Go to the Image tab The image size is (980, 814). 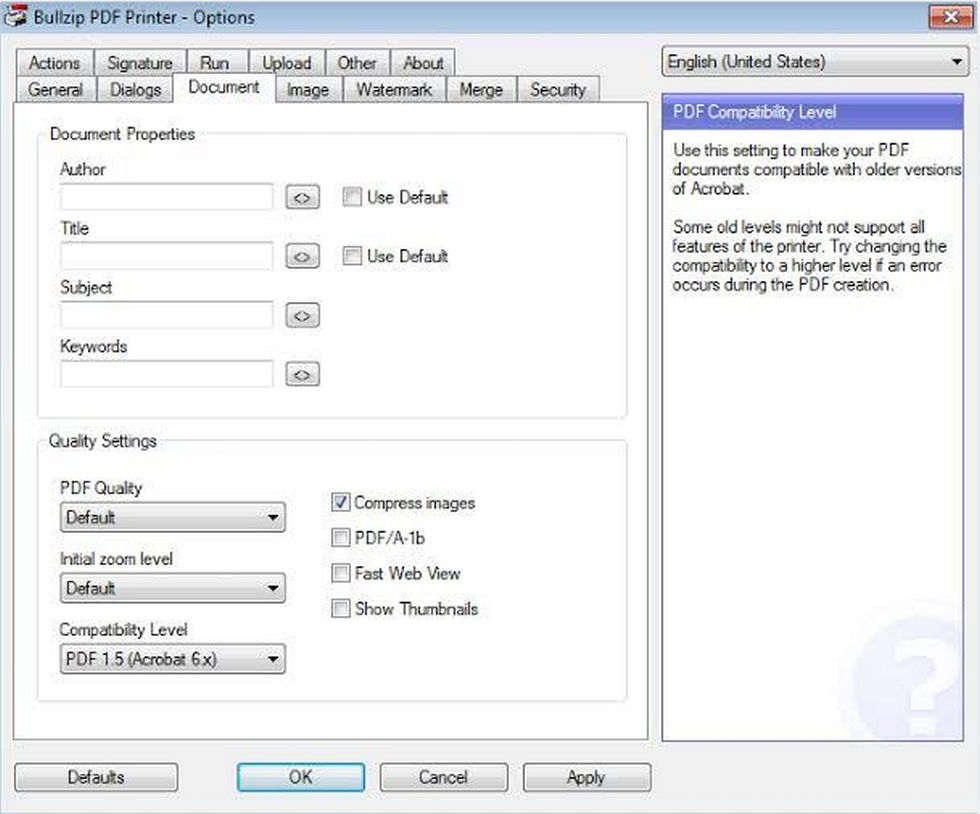[x=308, y=89]
